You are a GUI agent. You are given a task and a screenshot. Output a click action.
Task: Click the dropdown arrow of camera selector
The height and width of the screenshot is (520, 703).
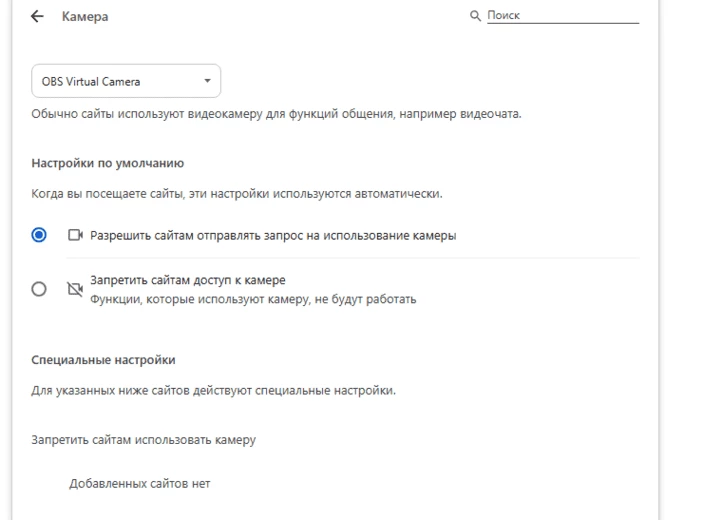[207, 81]
